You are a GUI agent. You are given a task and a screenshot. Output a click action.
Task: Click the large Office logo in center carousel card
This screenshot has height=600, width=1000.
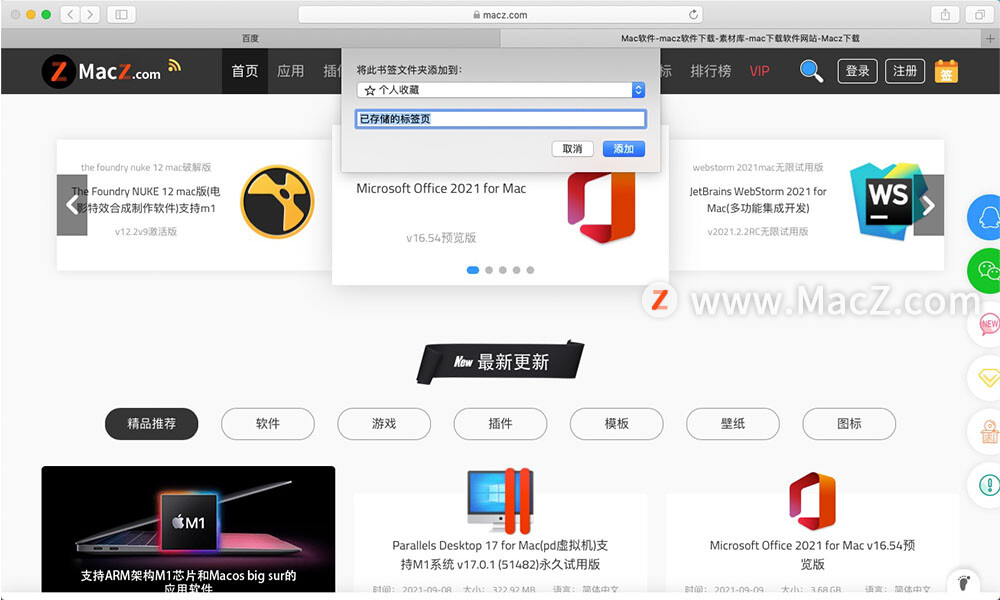(601, 207)
